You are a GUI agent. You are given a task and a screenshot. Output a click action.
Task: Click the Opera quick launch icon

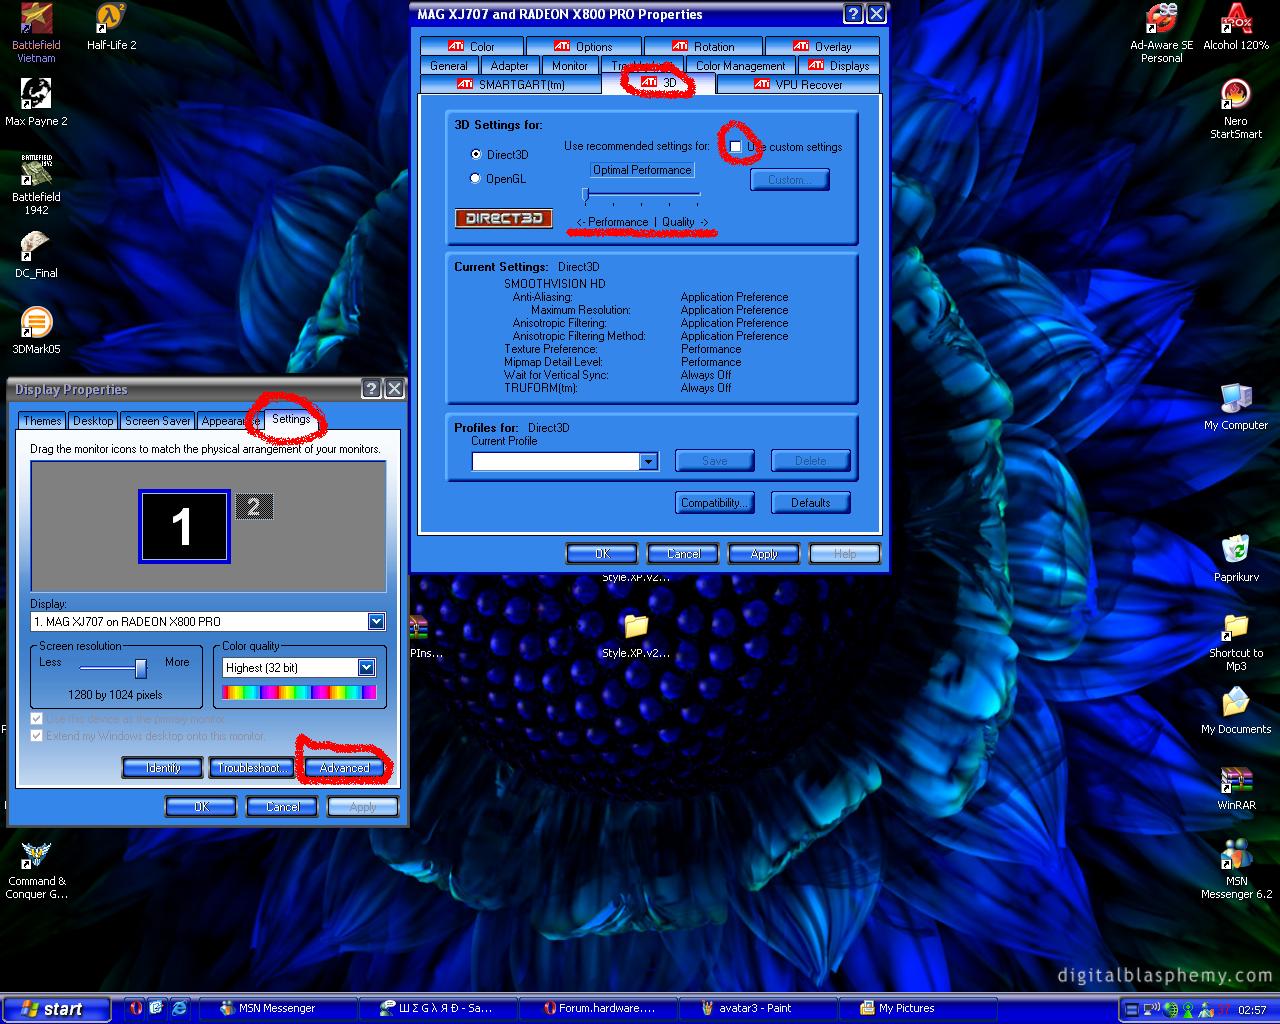click(x=137, y=1008)
